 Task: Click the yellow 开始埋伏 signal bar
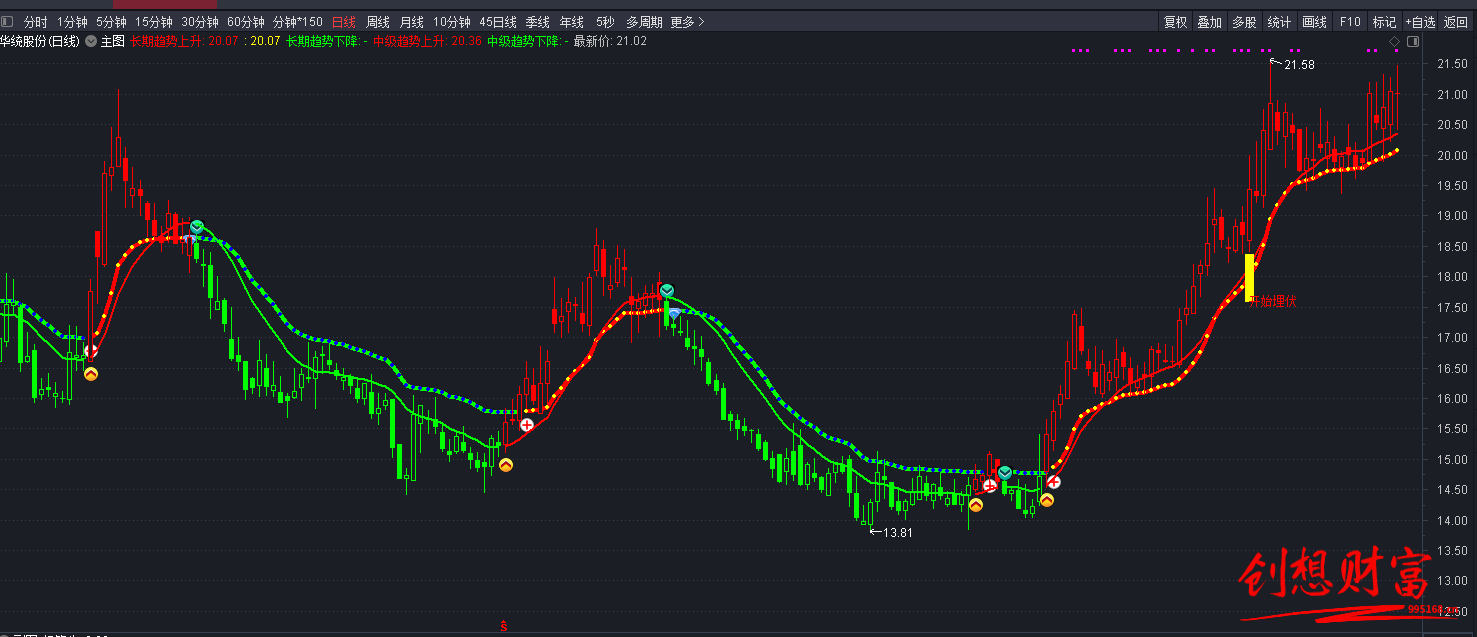1249,277
